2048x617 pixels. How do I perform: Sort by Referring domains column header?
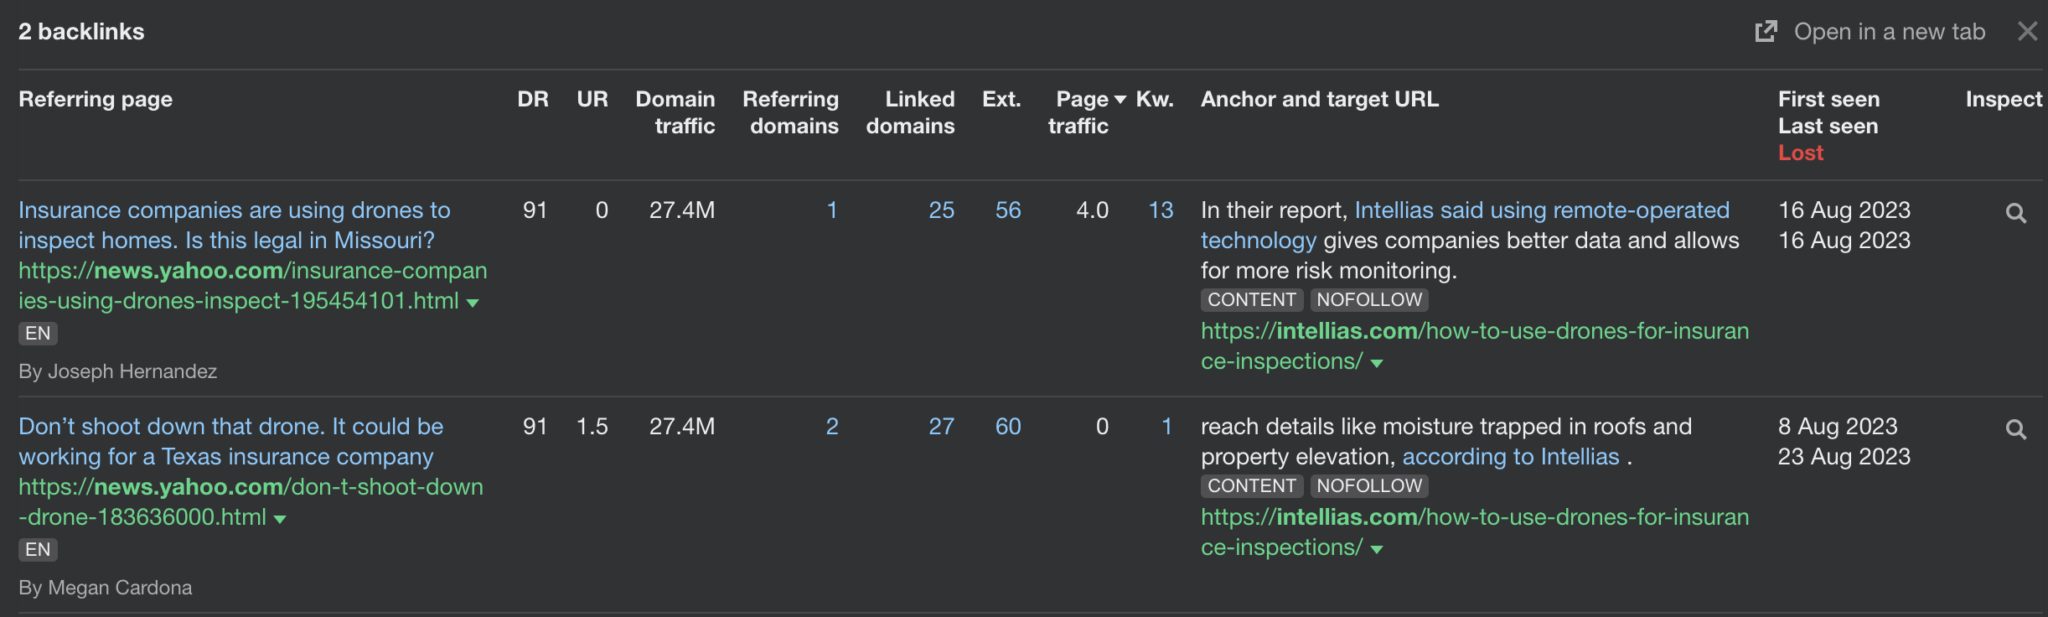pyautogui.click(x=790, y=112)
